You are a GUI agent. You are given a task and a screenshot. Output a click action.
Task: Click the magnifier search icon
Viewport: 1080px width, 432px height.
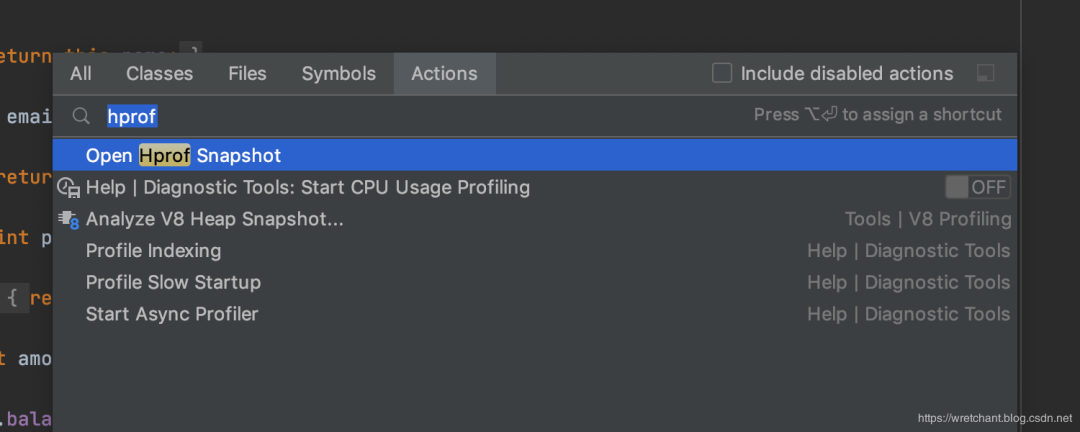coord(81,116)
